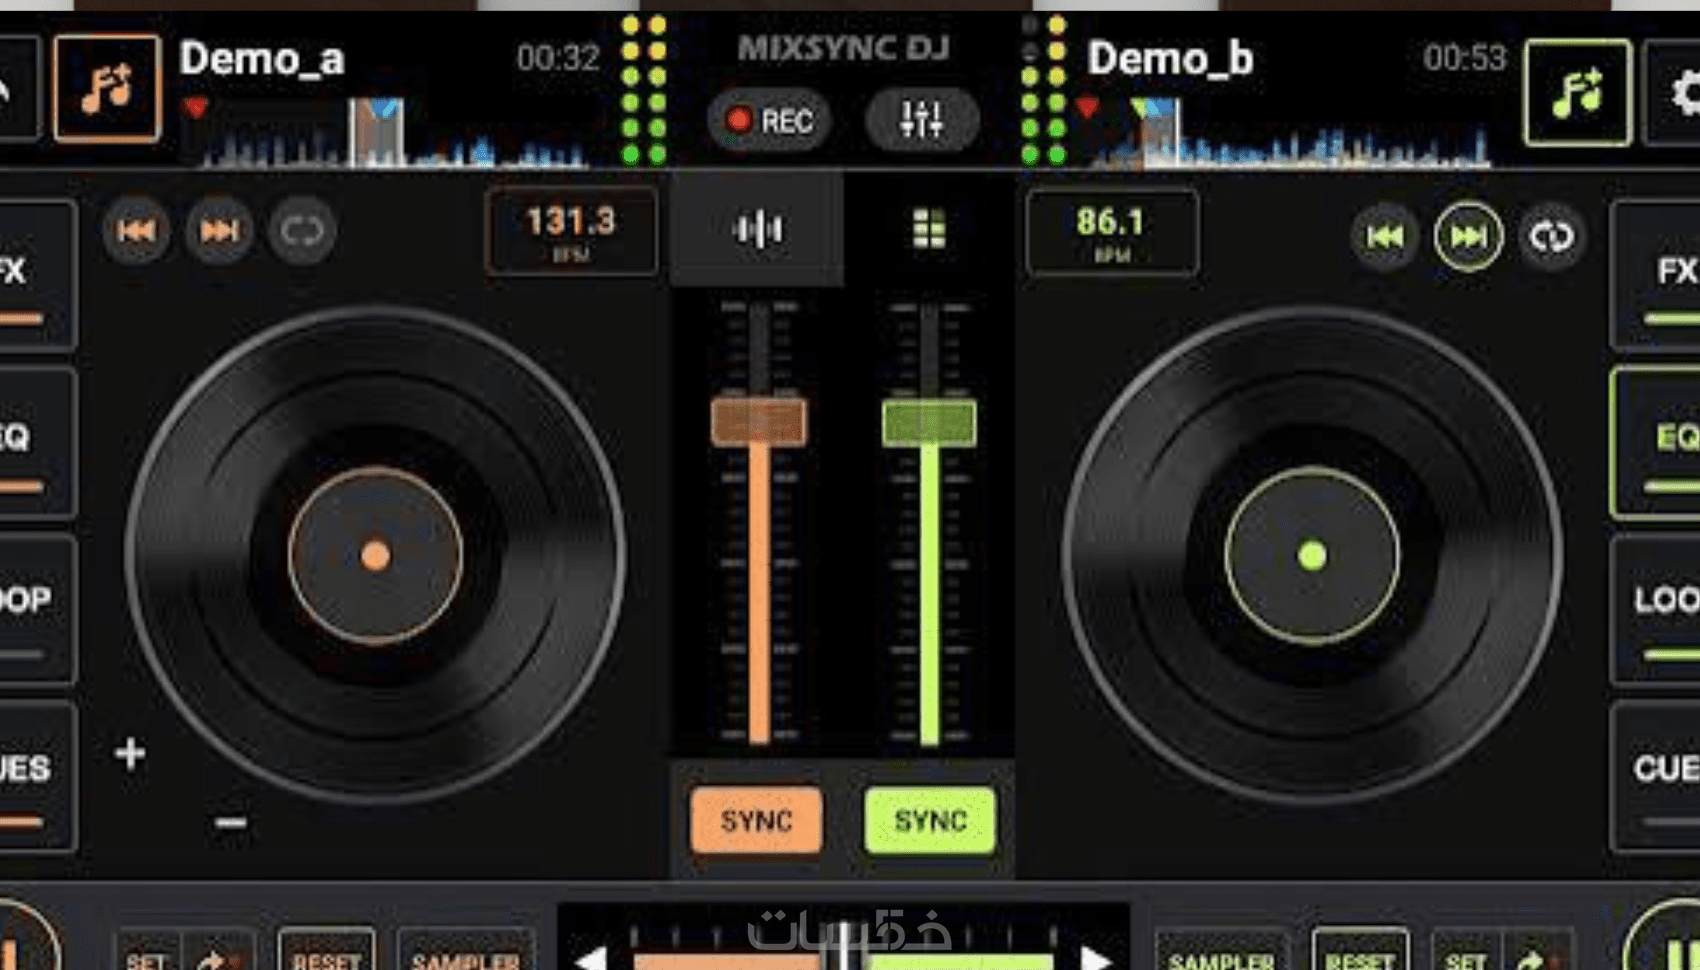Screen dimensions: 1700x970
Task: Enable the orange SYNC button for deck A
Action: click(756, 820)
